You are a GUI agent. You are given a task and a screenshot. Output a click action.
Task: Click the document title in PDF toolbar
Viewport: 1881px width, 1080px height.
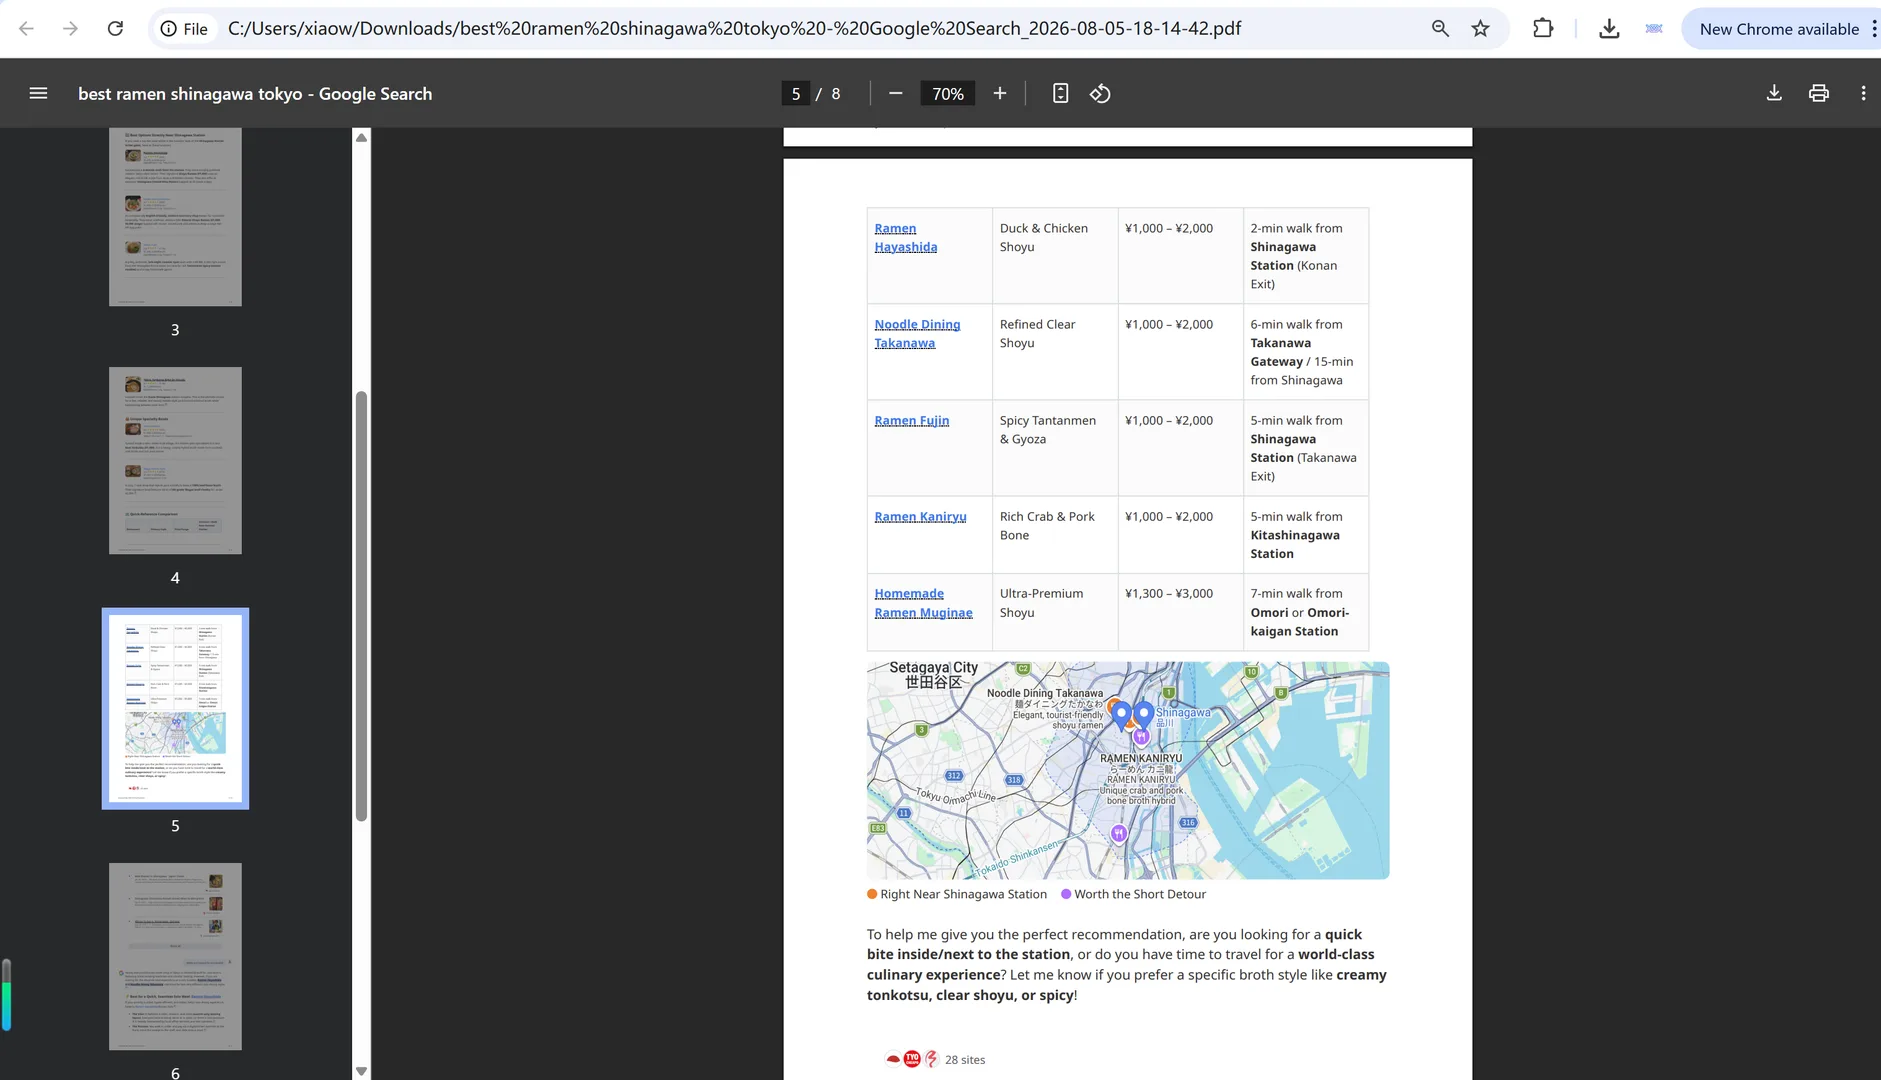coord(255,94)
